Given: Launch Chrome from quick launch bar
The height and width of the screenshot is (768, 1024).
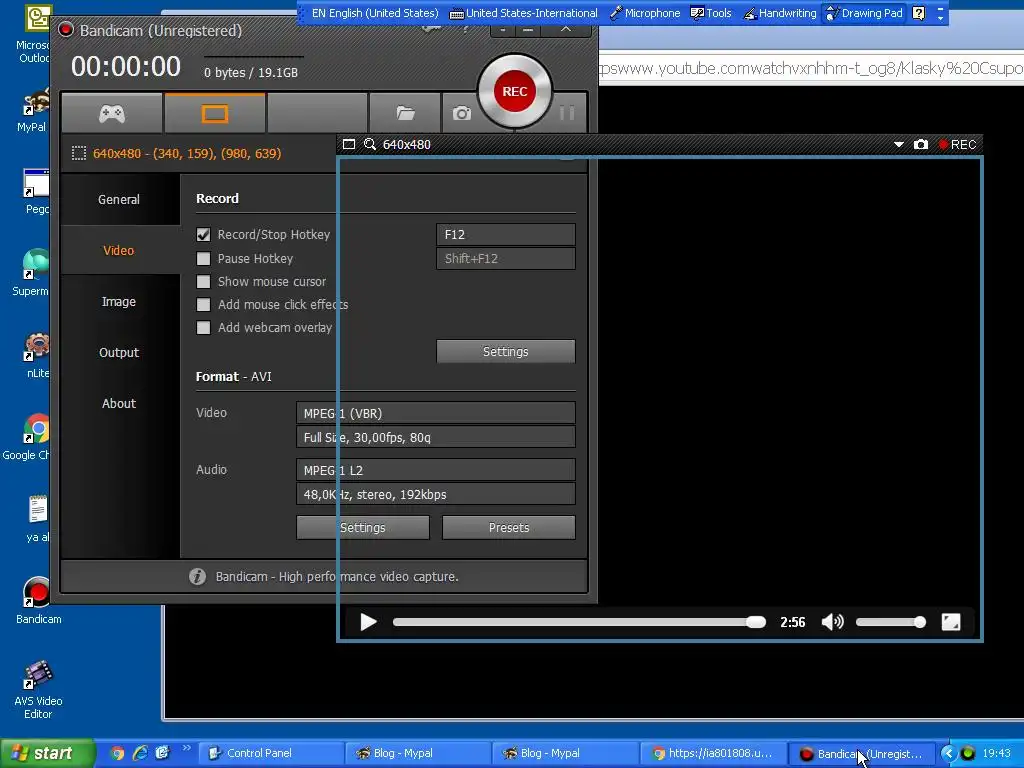Looking at the screenshot, I should [118, 753].
